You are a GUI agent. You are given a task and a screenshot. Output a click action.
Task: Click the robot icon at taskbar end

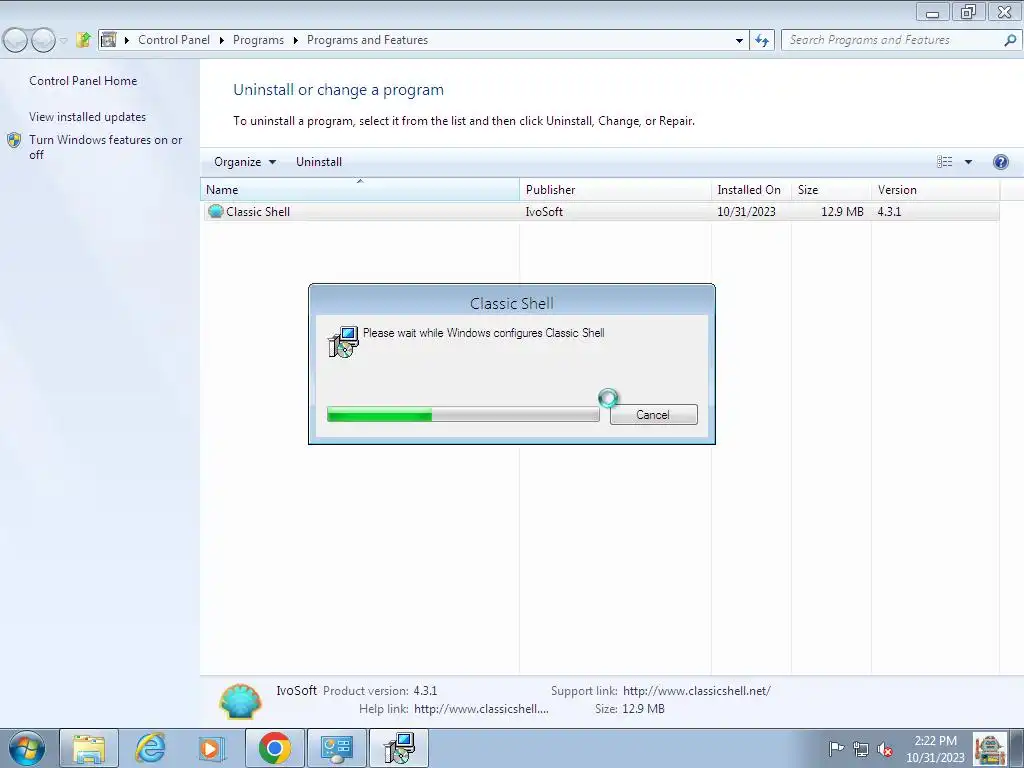pyautogui.click(x=990, y=748)
